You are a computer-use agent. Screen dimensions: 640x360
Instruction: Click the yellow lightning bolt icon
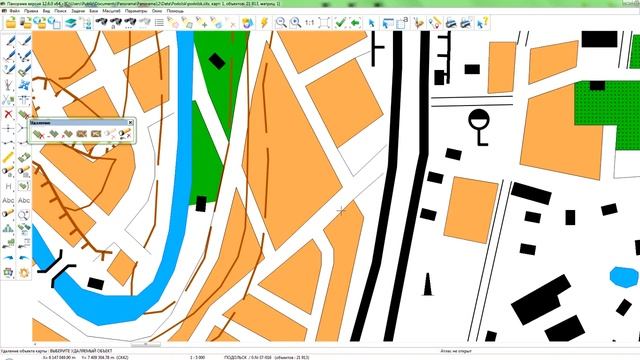click(264, 23)
